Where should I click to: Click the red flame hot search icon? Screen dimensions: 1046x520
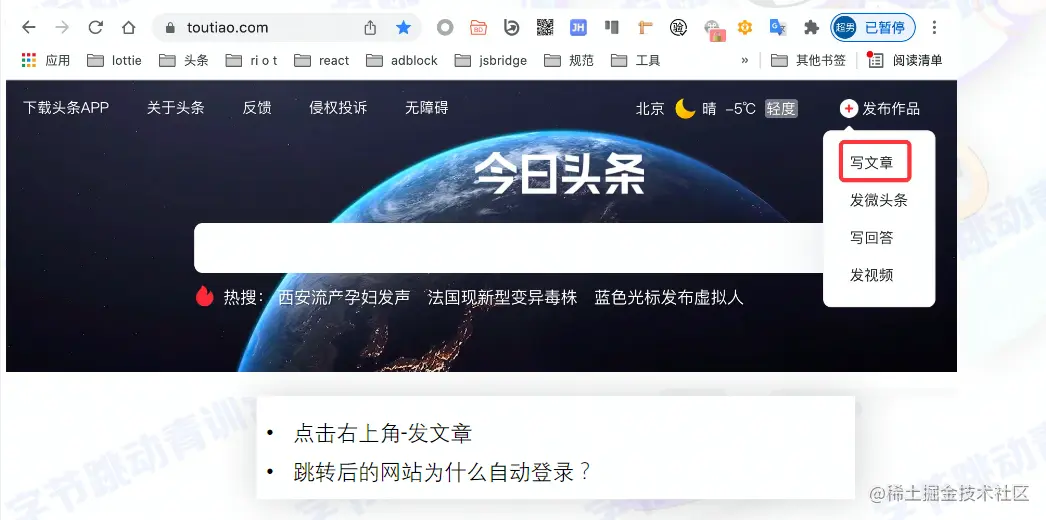[x=205, y=296]
